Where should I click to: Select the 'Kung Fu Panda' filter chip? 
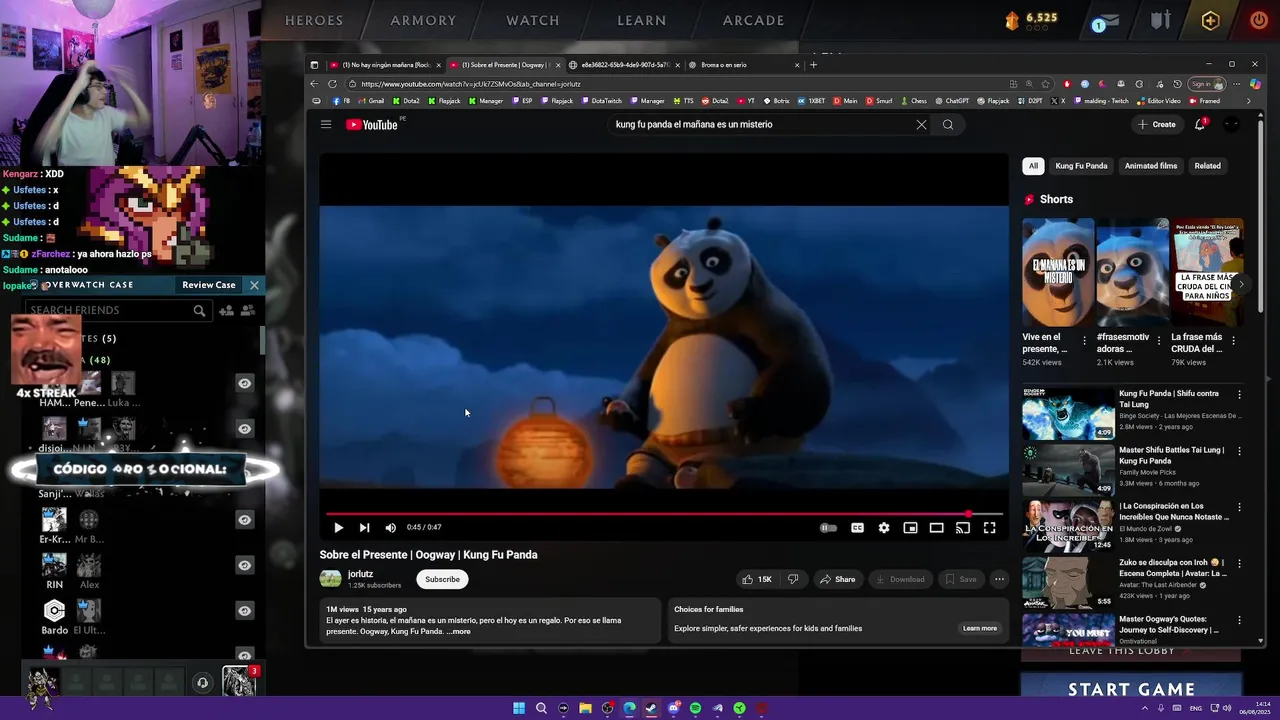[1081, 166]
